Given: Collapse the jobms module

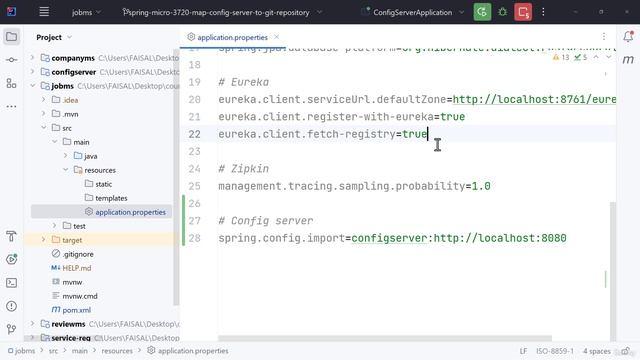Looking at the screenshot, I should click(33, 86).
